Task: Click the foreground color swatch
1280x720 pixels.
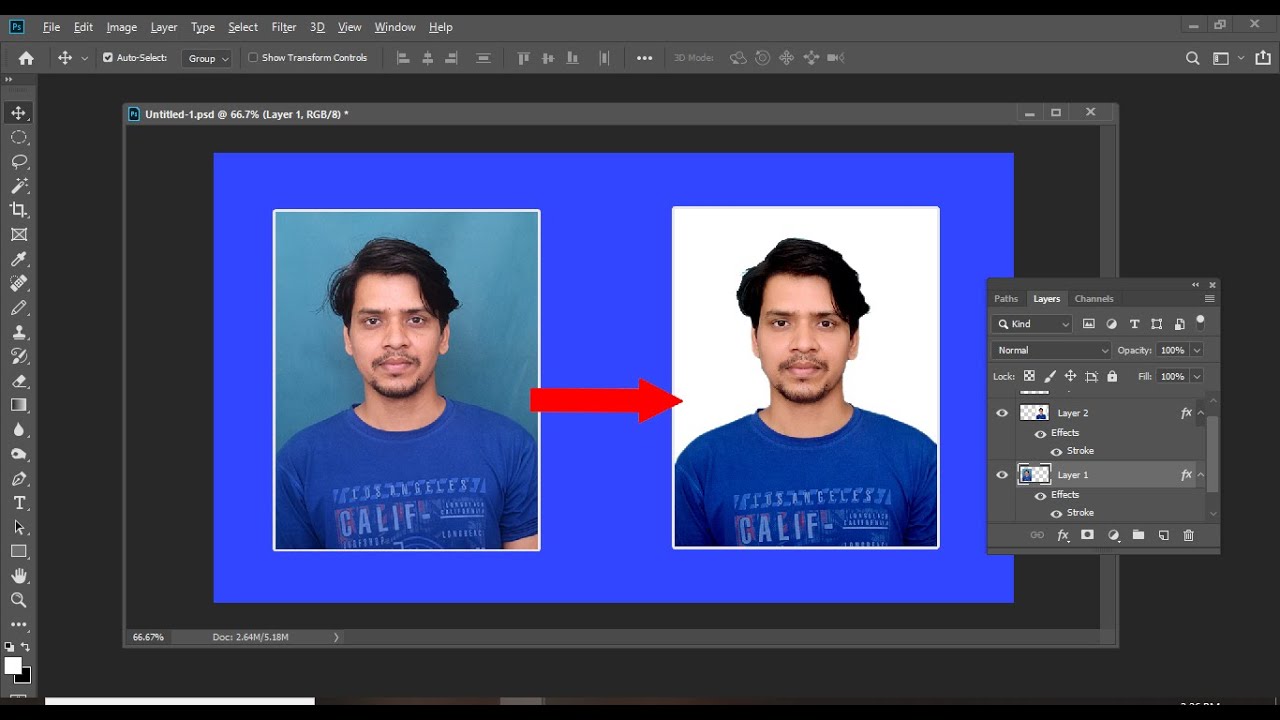Action: [x=13, y=666]
